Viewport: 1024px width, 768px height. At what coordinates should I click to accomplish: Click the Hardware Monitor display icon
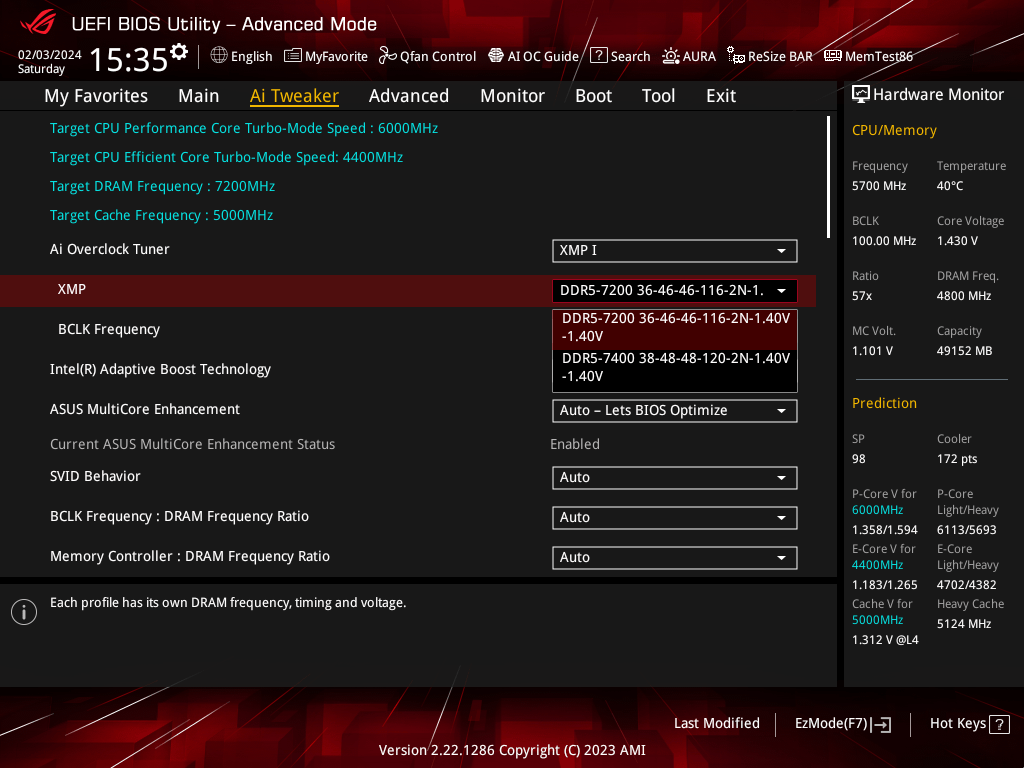point(861,95)
